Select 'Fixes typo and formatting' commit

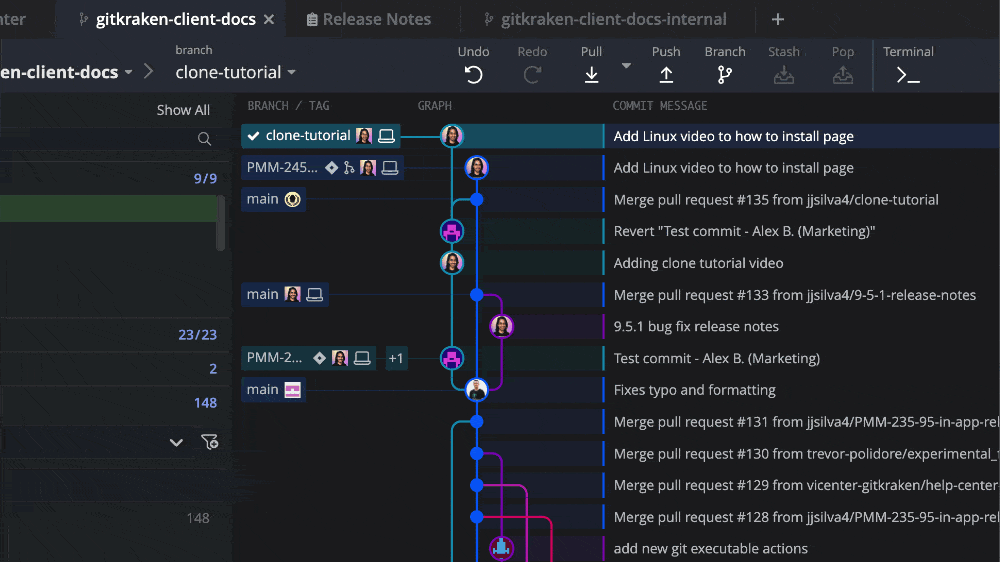(x=695, y=390)
